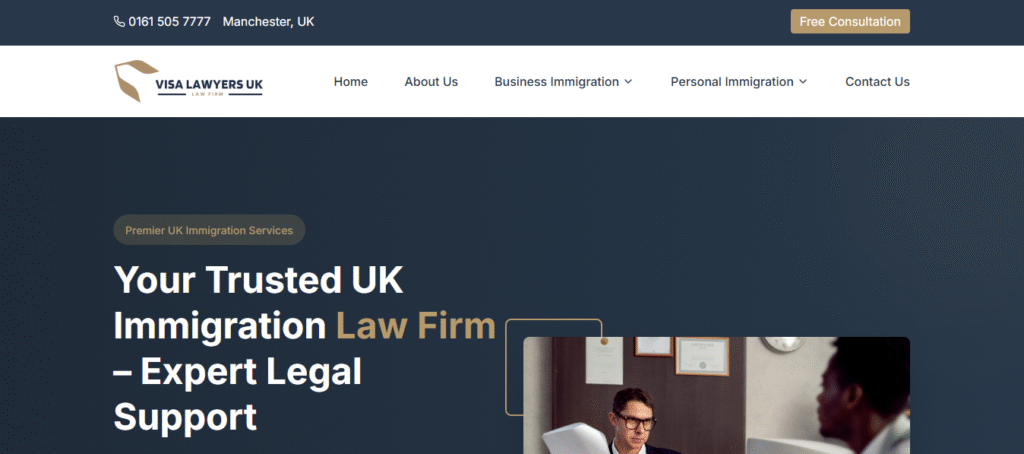Click the phone handset icon

(x=119, y=22)
